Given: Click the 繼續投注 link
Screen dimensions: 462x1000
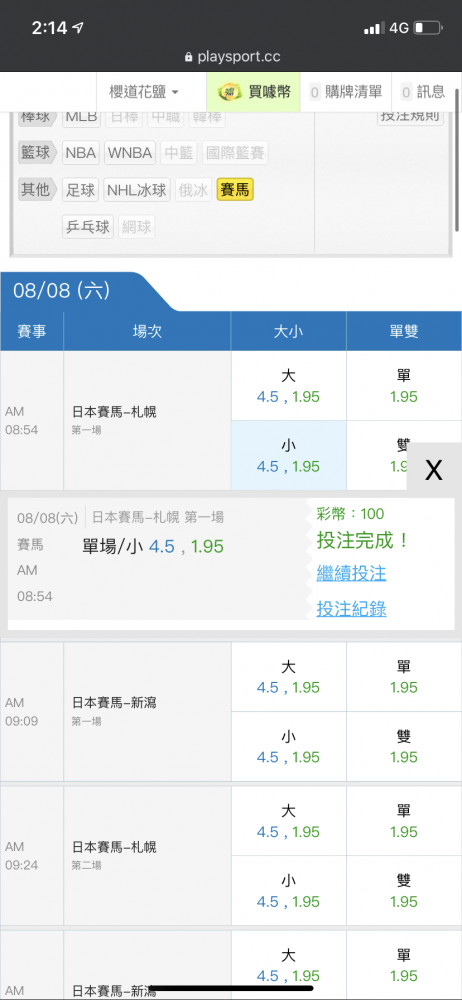Looking at the screenshot, I should (x=351, y=573).
